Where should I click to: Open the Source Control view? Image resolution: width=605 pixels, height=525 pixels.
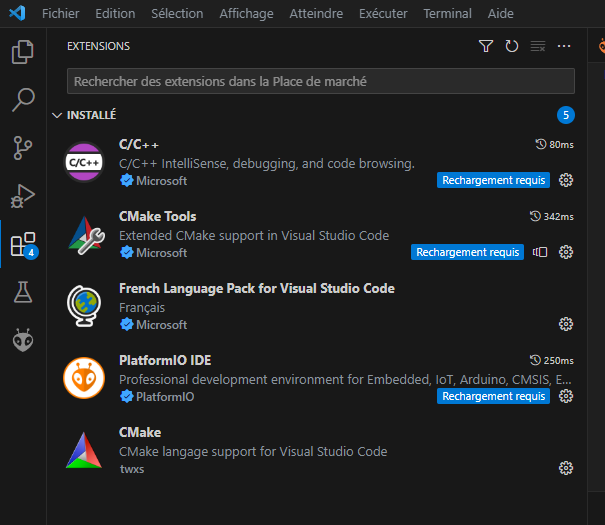click(x=23, y=148)
